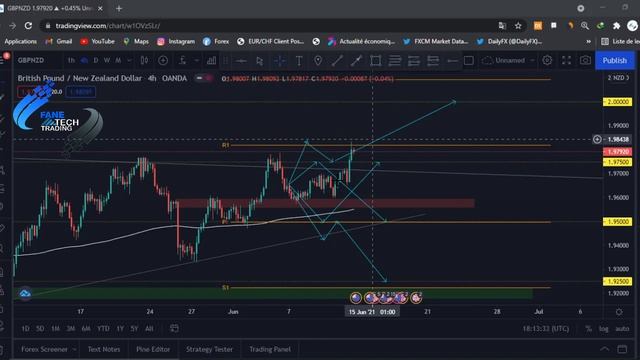Click the blue Publish button
640x360 pixels.
coord(615,60)
